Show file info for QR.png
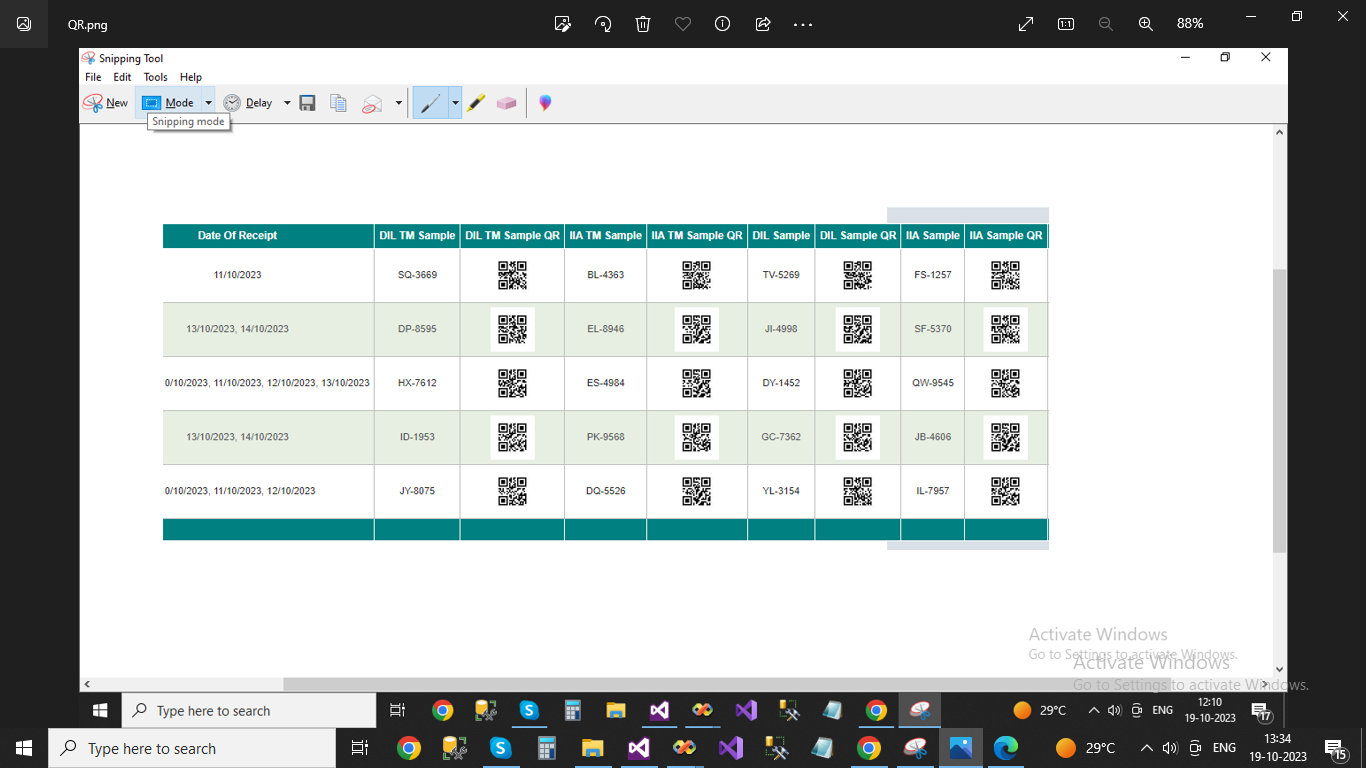This screenshot has height=768, width=1366. (x=722, y=24)
